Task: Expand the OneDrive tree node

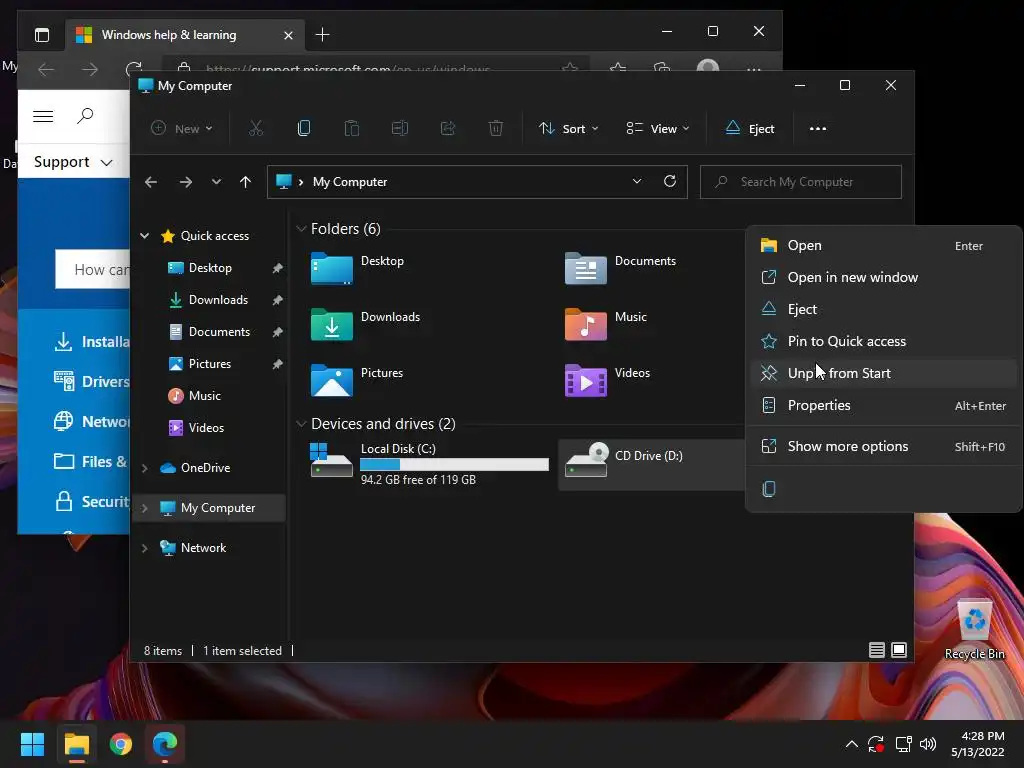Action: pyautogui.click(x=145, y=468)
